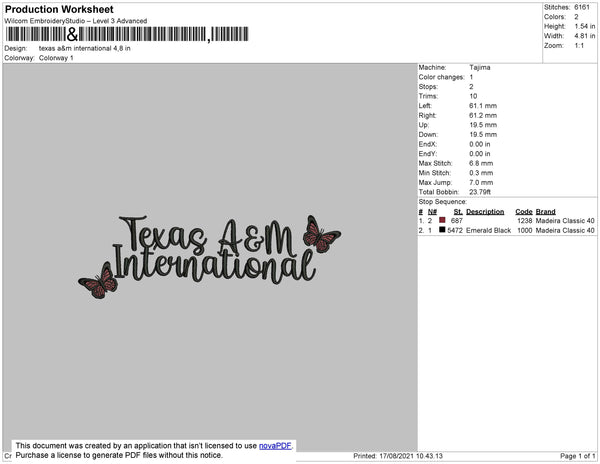This screenshot has width=600, height=464.
Task: Click stitch count '687' in stop sequence
Action: click(x=457, y=221)
